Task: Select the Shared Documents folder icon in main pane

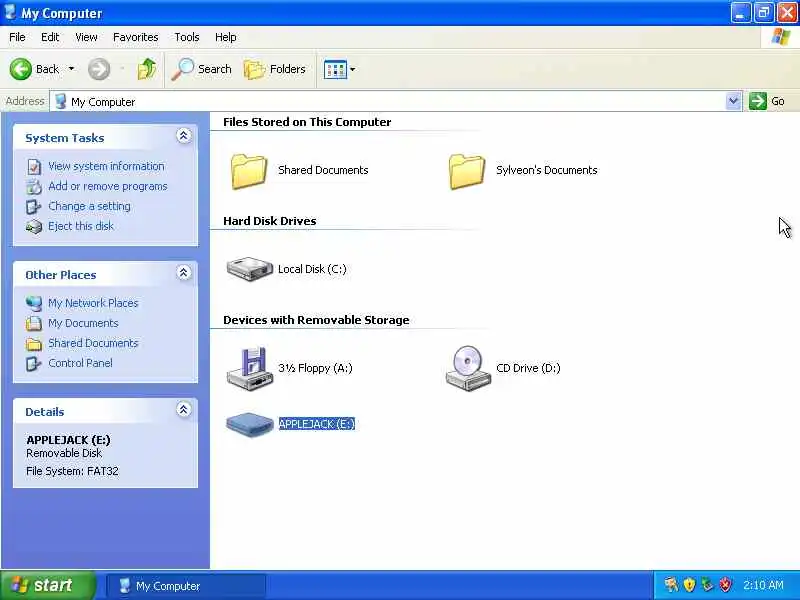Action: tap(249, 171)
